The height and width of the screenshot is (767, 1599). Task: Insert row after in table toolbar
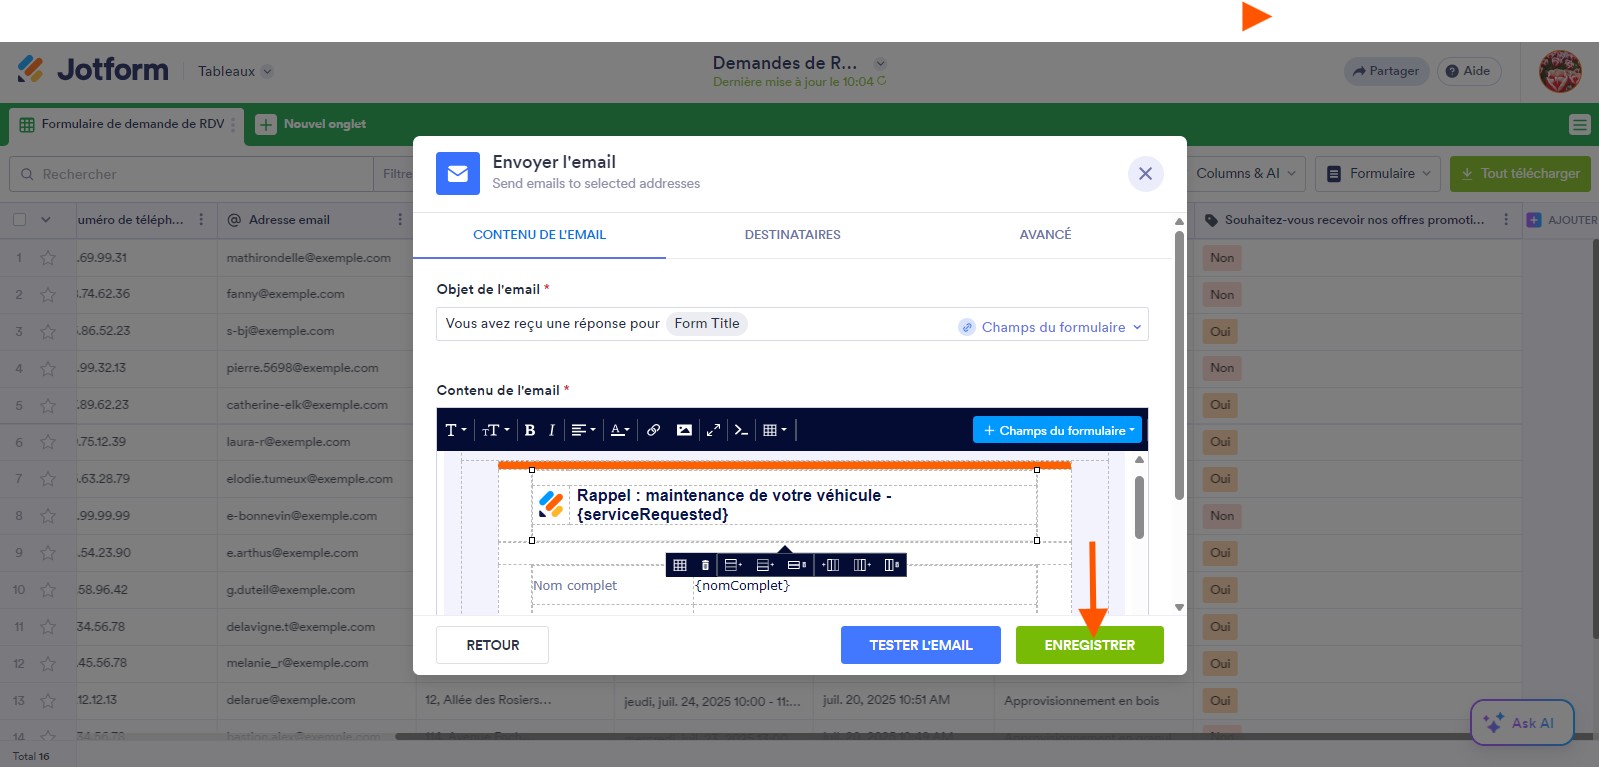tap(765, 565)
